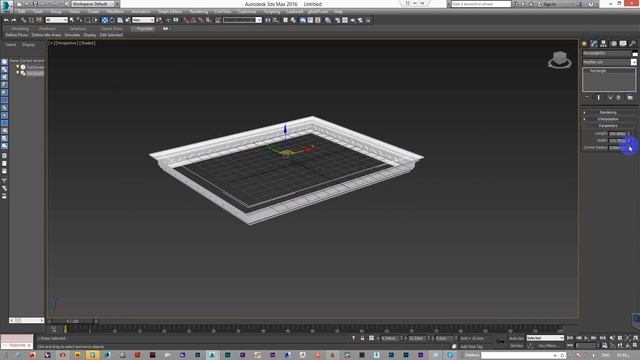Activate the Select and Rotate tool

112,20
